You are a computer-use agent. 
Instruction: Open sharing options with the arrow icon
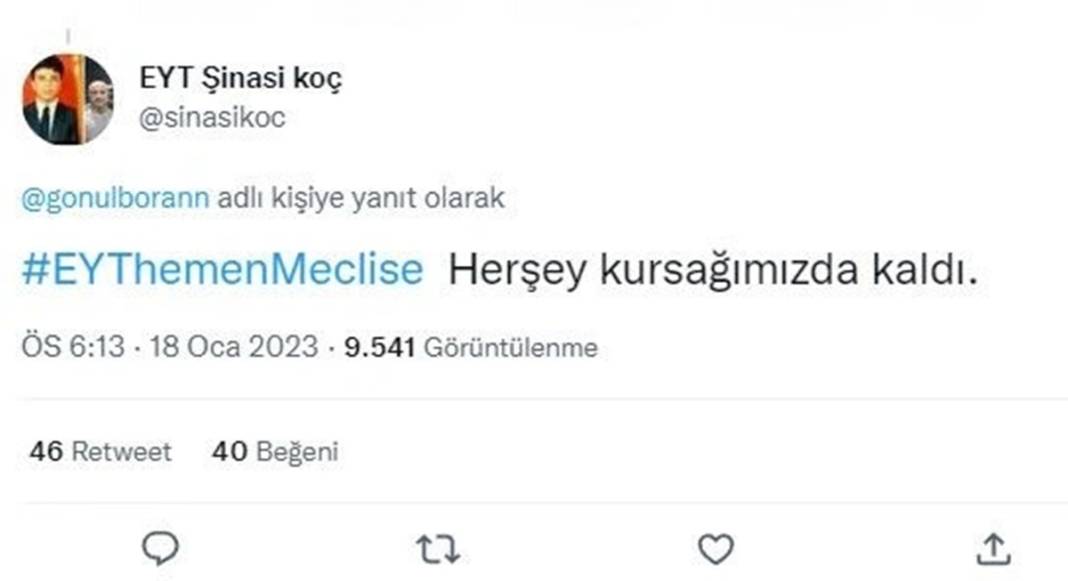point(992,547)
